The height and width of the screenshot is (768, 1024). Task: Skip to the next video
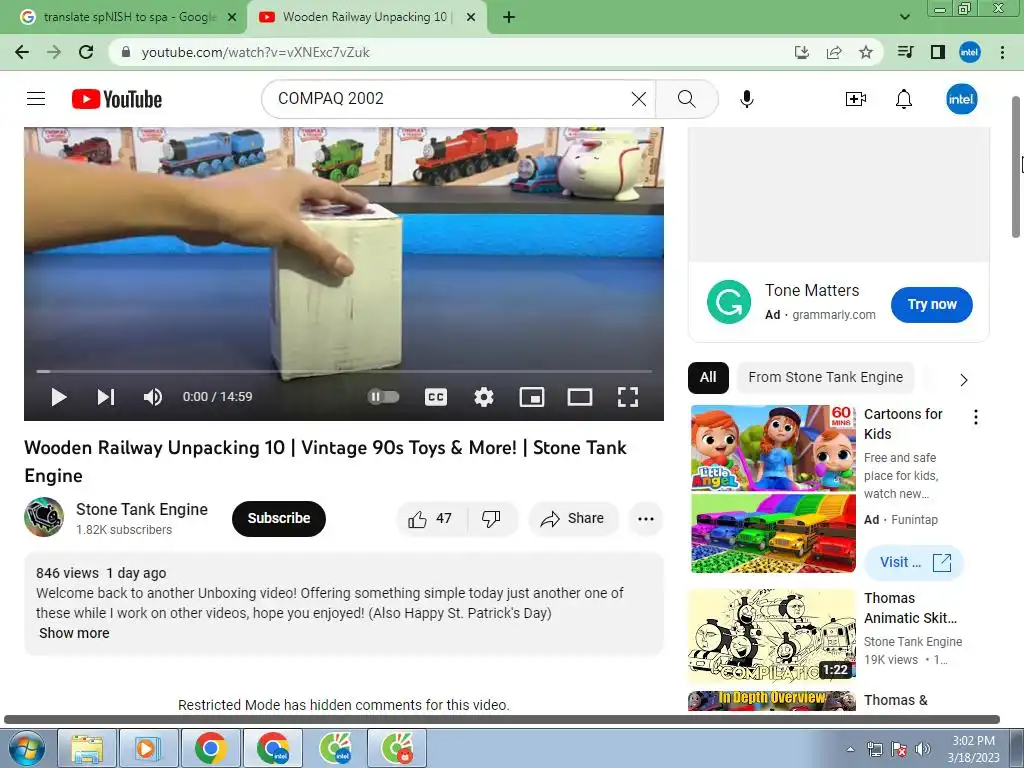pyautogui.click(x=106, y=397)
